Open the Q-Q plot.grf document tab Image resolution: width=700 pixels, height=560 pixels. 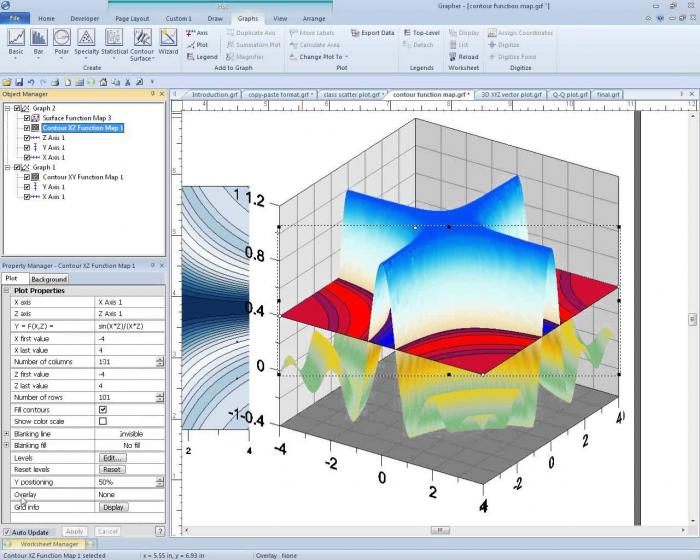coord(568,94)
